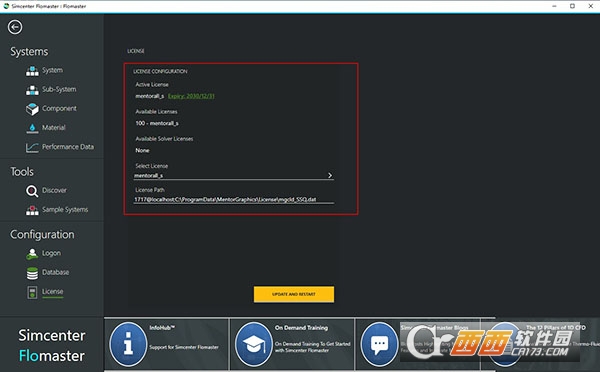Click the Expiry 2030/12/31 link

191,96
